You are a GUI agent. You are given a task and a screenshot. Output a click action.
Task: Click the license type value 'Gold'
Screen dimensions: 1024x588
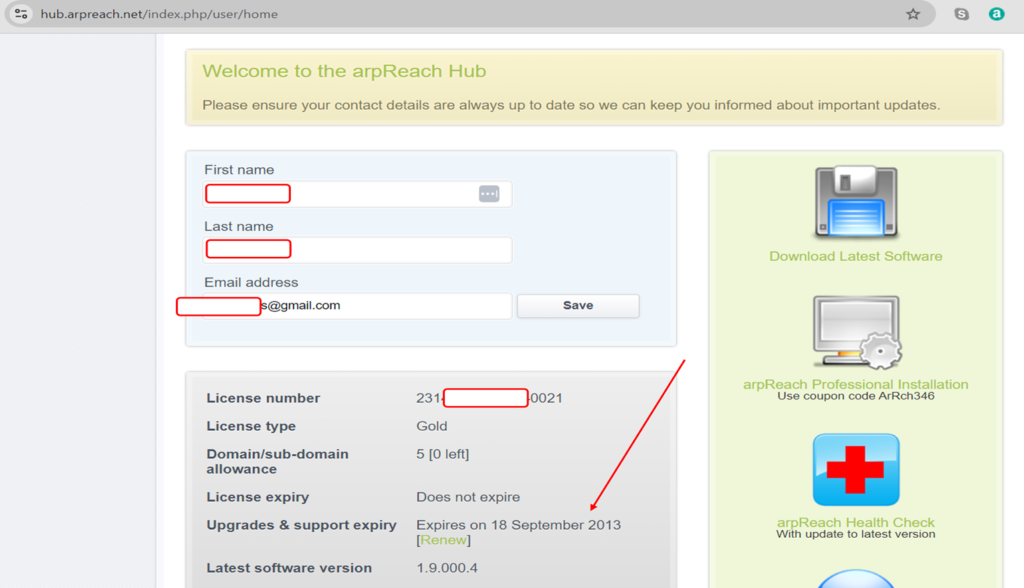click(x=432, y=426)
